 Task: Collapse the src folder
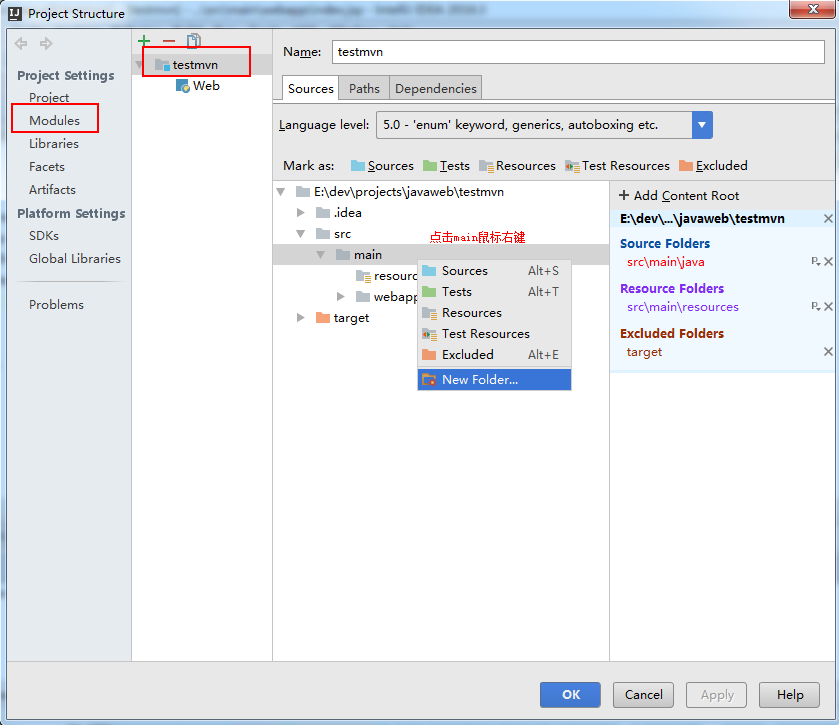click(x=301, y=234)
